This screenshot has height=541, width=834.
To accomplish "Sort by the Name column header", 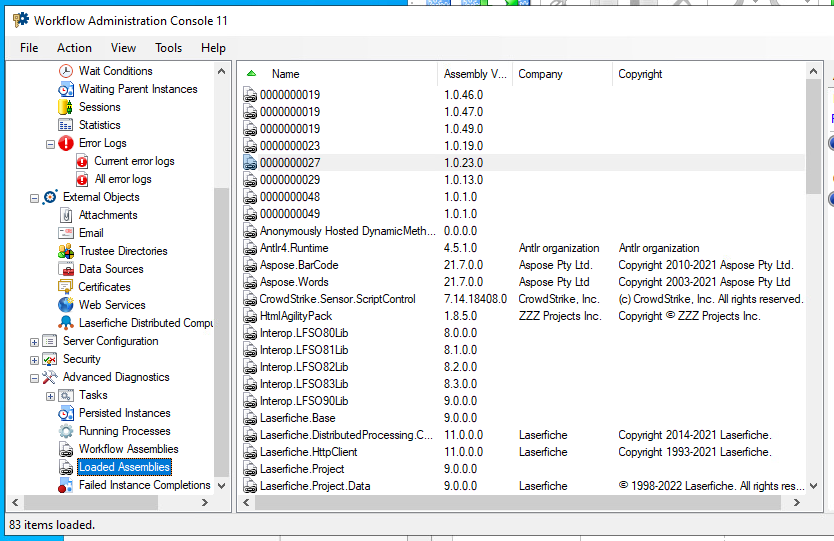I will 339,74.
